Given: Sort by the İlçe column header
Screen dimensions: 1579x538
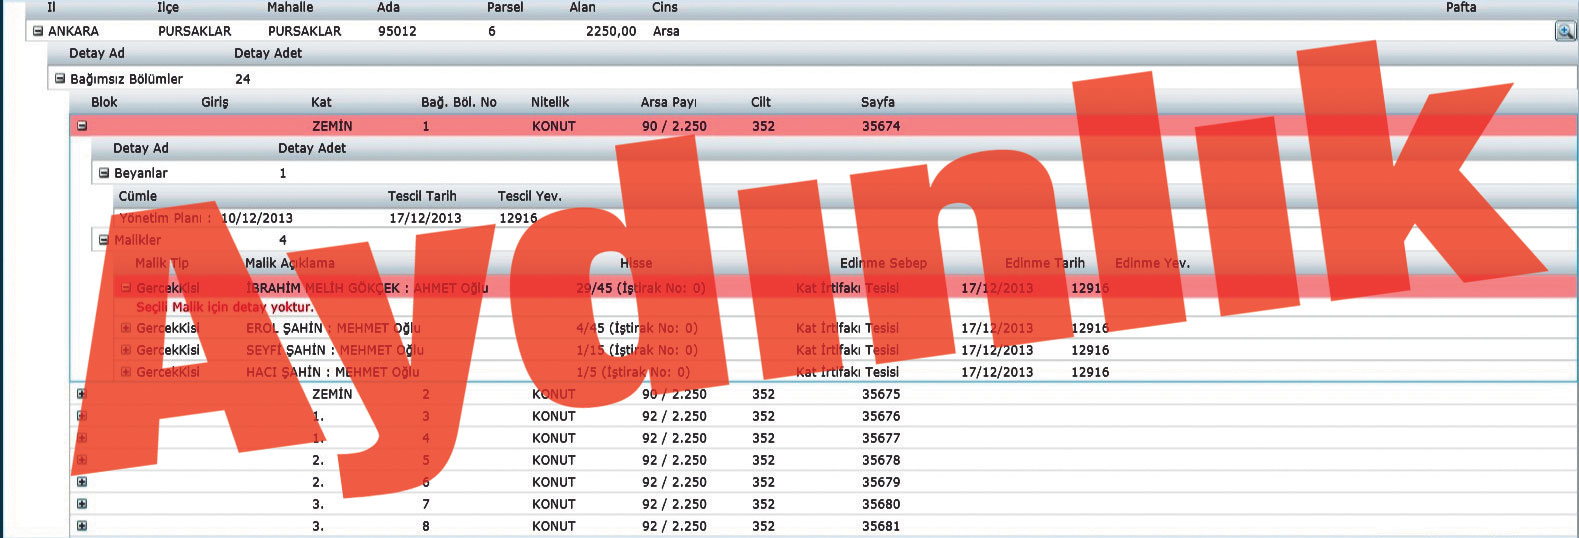Looking at the screenshot, I should coord(168,7).
